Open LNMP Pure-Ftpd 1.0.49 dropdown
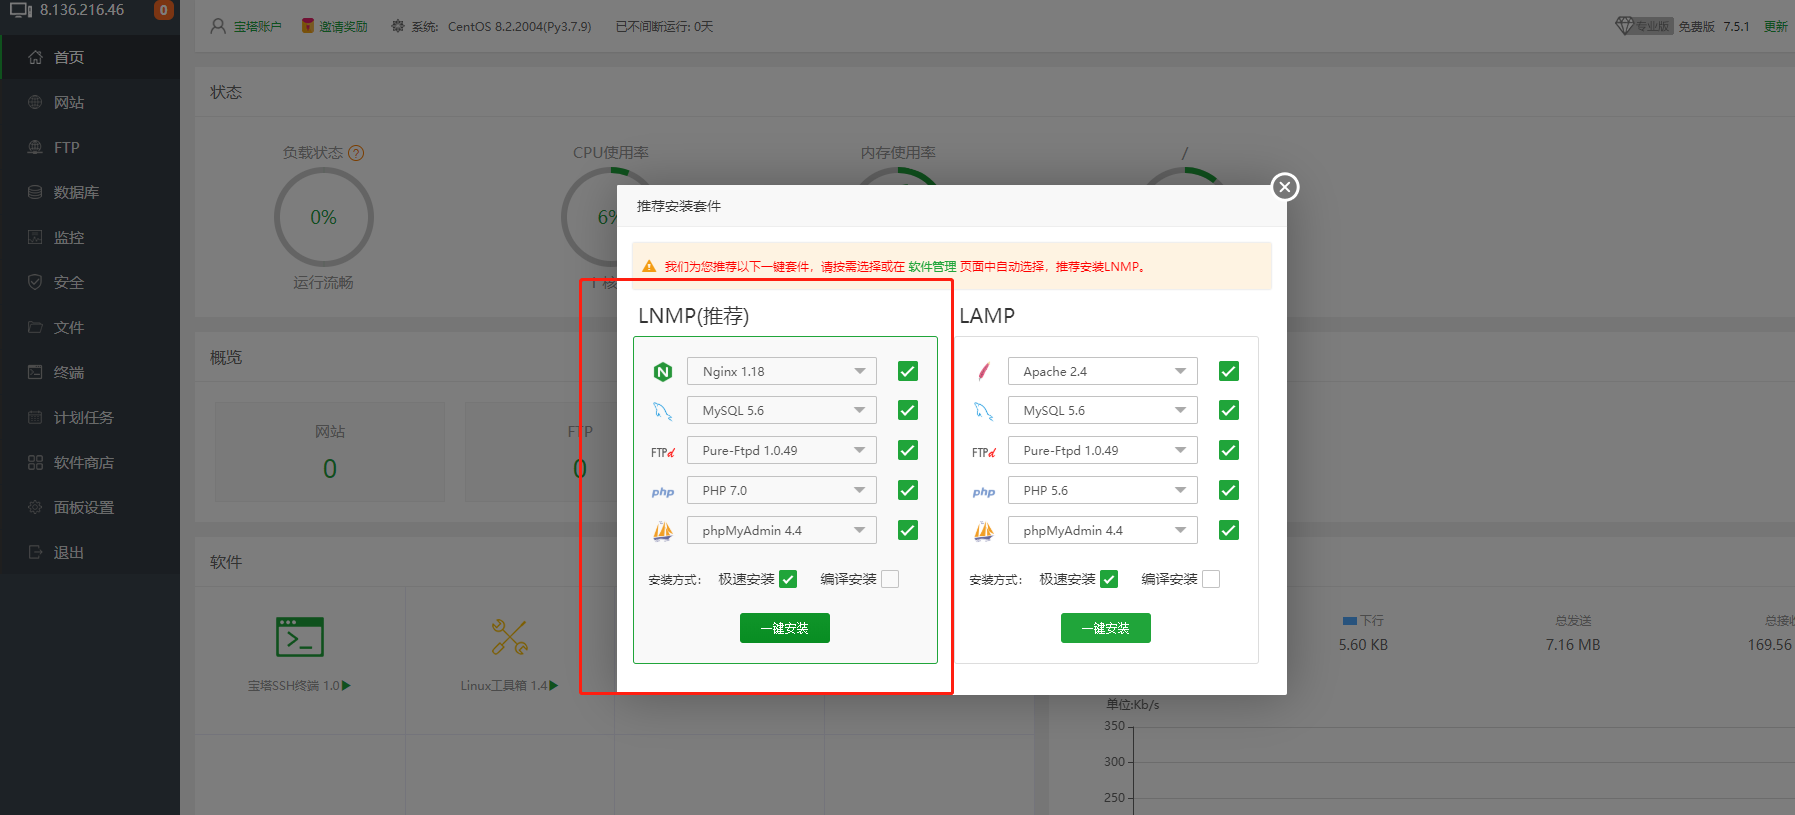Image resolution: width=1795 pixels, height=815 pixels. click(782, 450)
